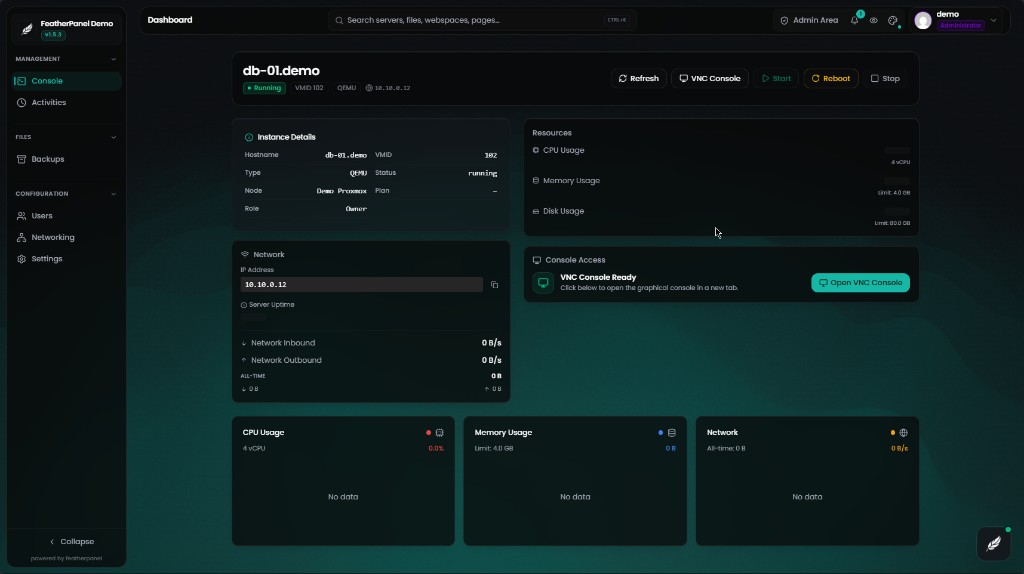Toggle the eye visibility icon in header
Screen dimensions: 1024x574
(x=873, y=20)
